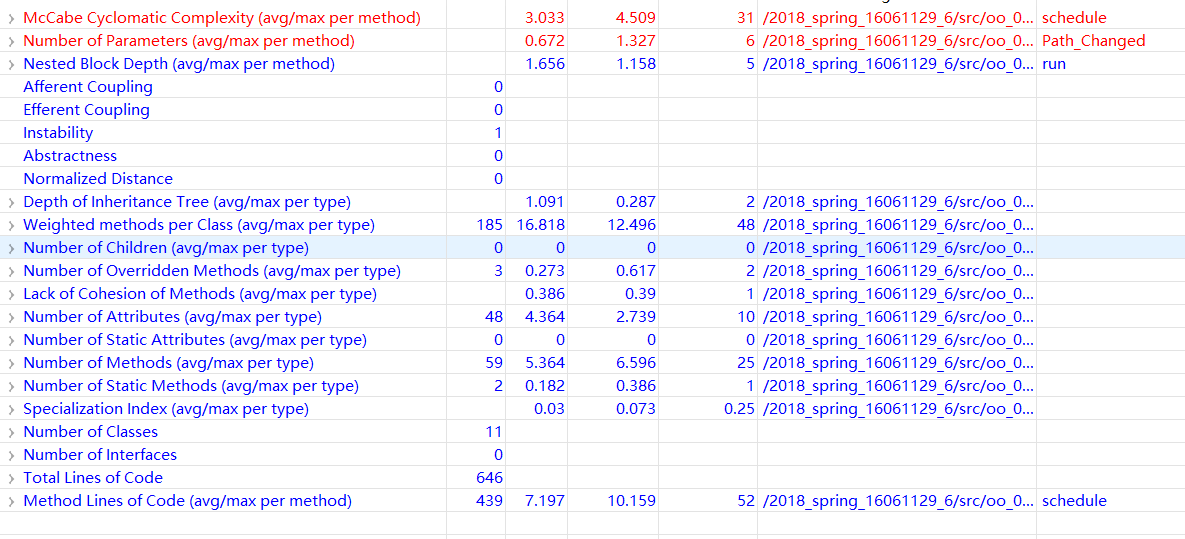
Task: Click Lack of Cohesion mean 0.386
Action: [545, 294]
